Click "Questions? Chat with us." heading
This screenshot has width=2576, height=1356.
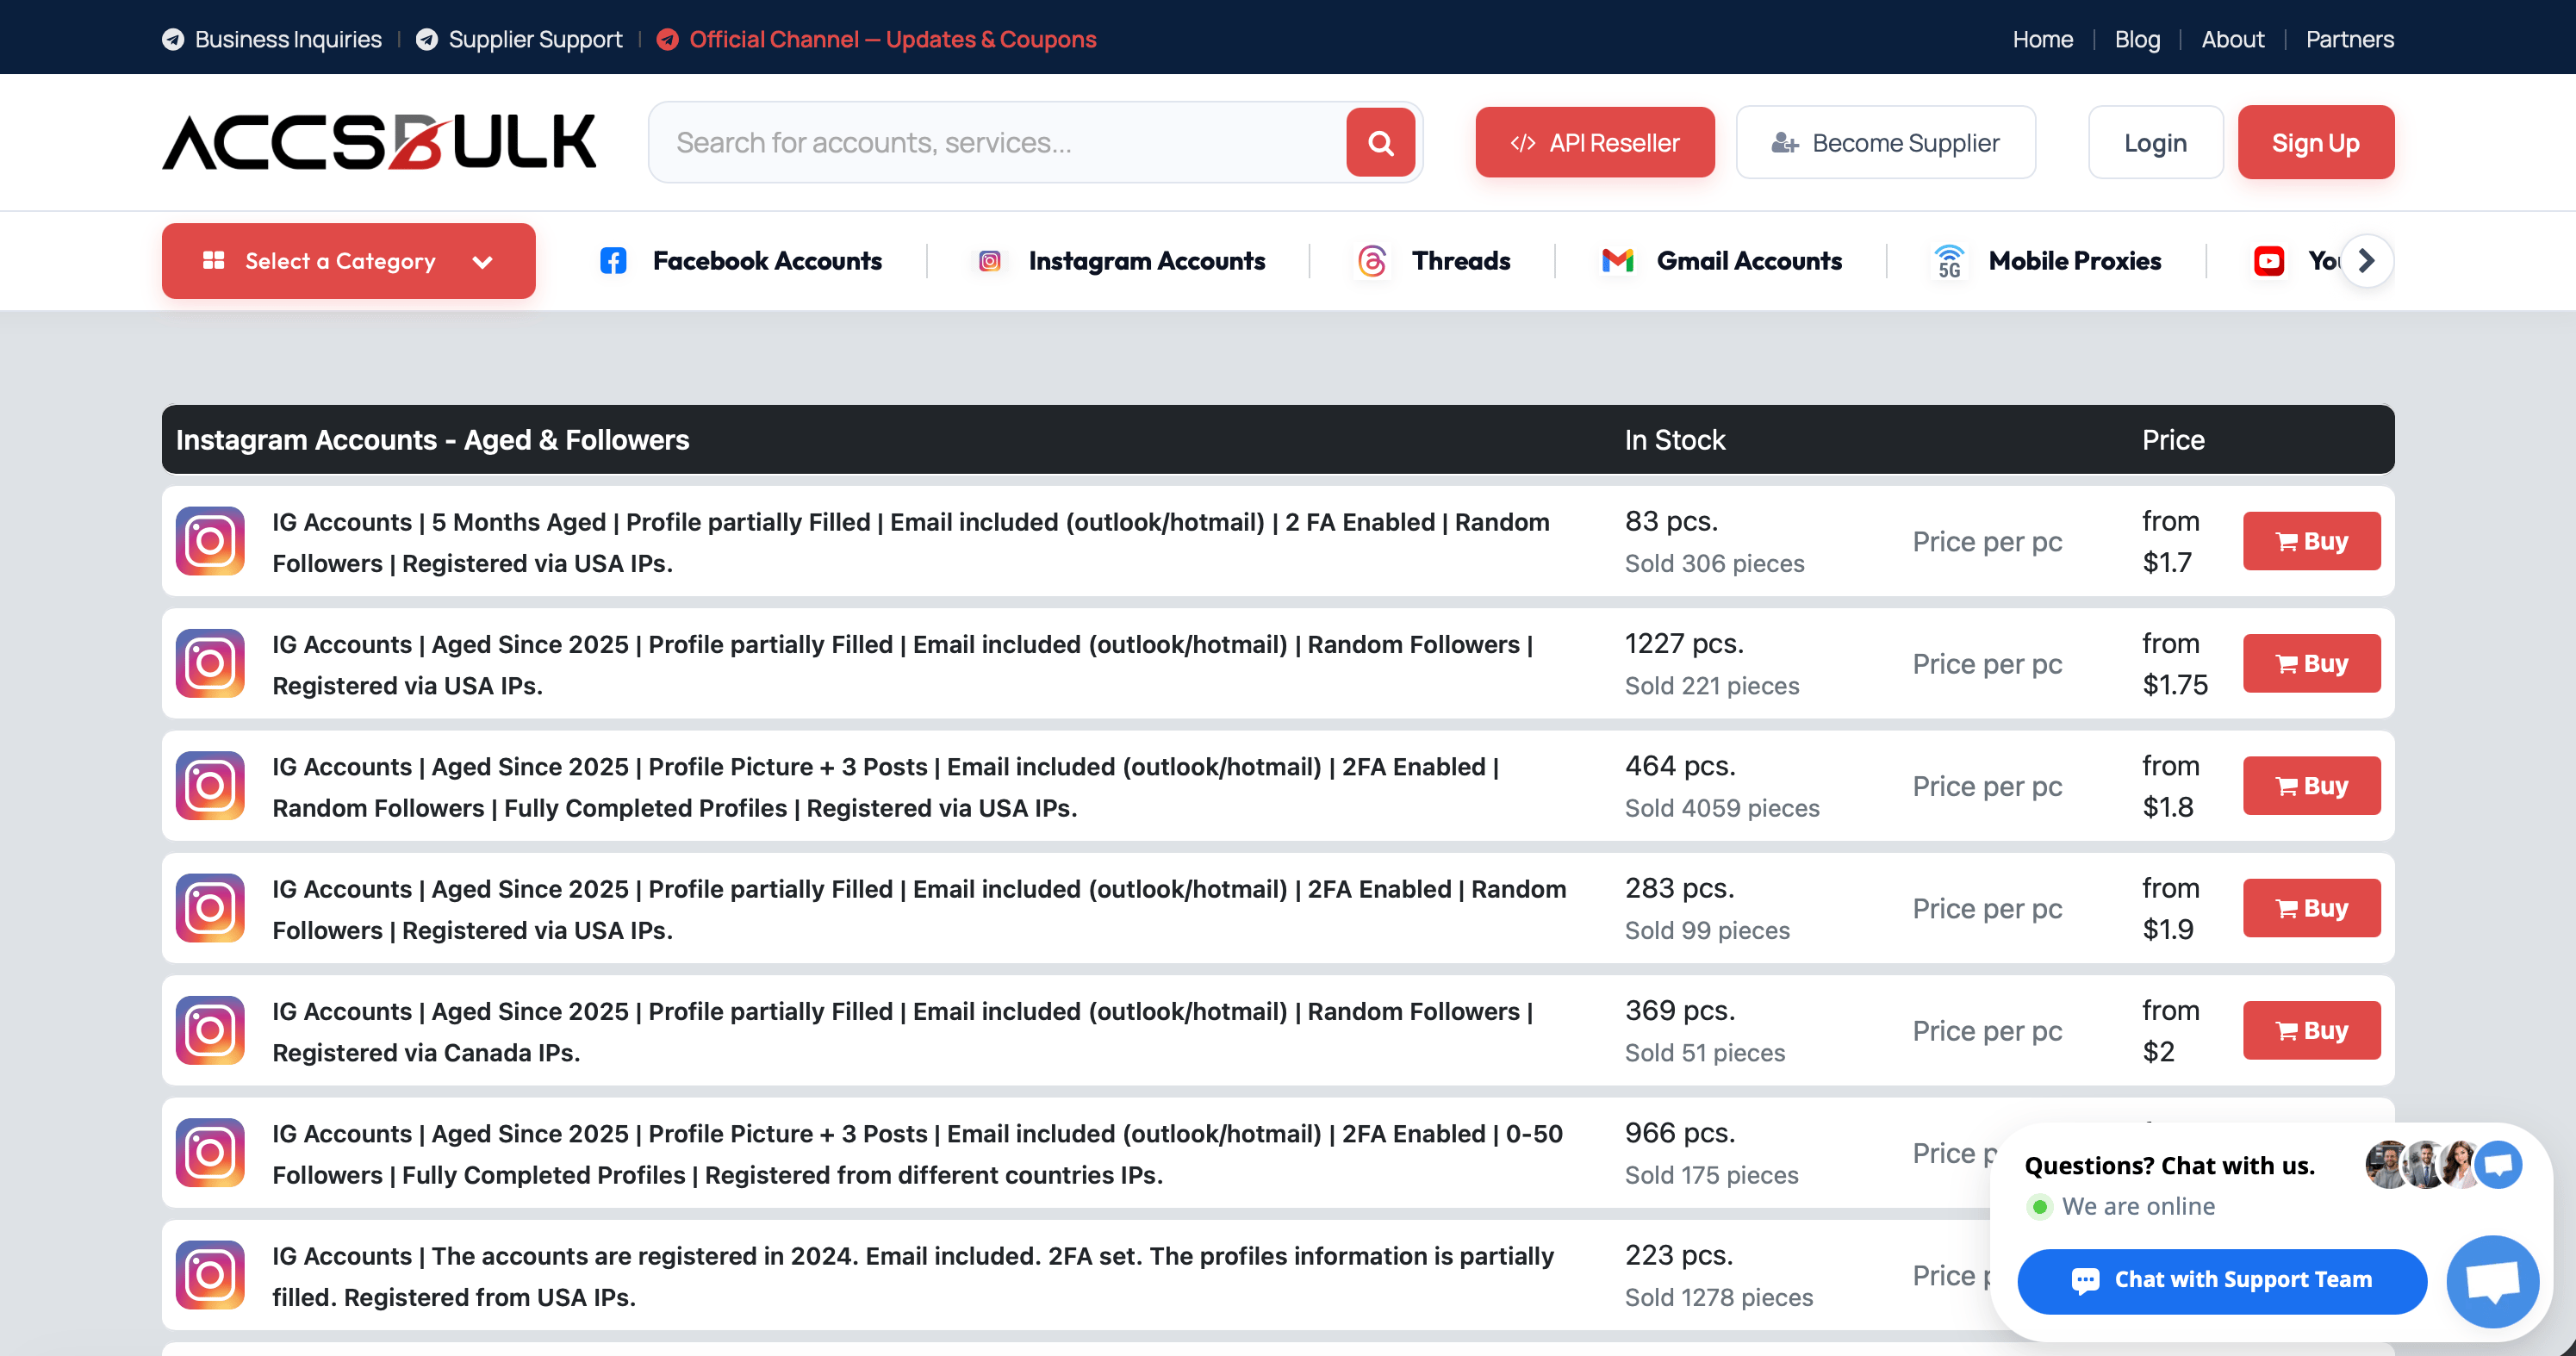point(2169,1165)
